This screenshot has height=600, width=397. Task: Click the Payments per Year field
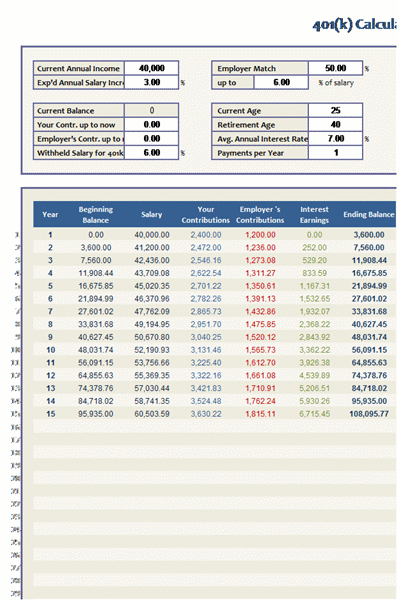pyautogui.click(x=335, y=153)
